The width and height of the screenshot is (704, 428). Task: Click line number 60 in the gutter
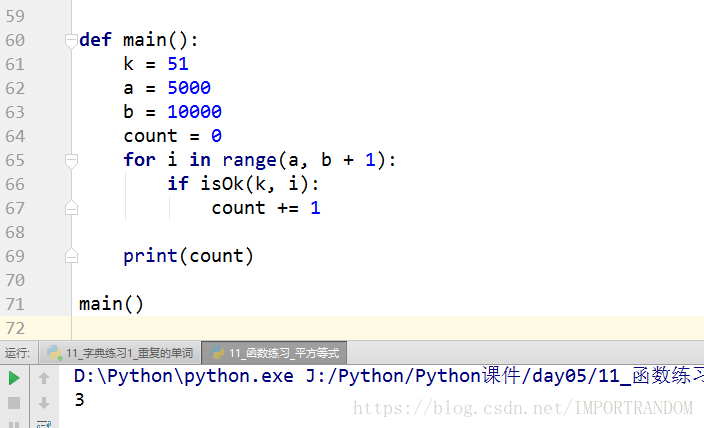[x=15, y=40]
